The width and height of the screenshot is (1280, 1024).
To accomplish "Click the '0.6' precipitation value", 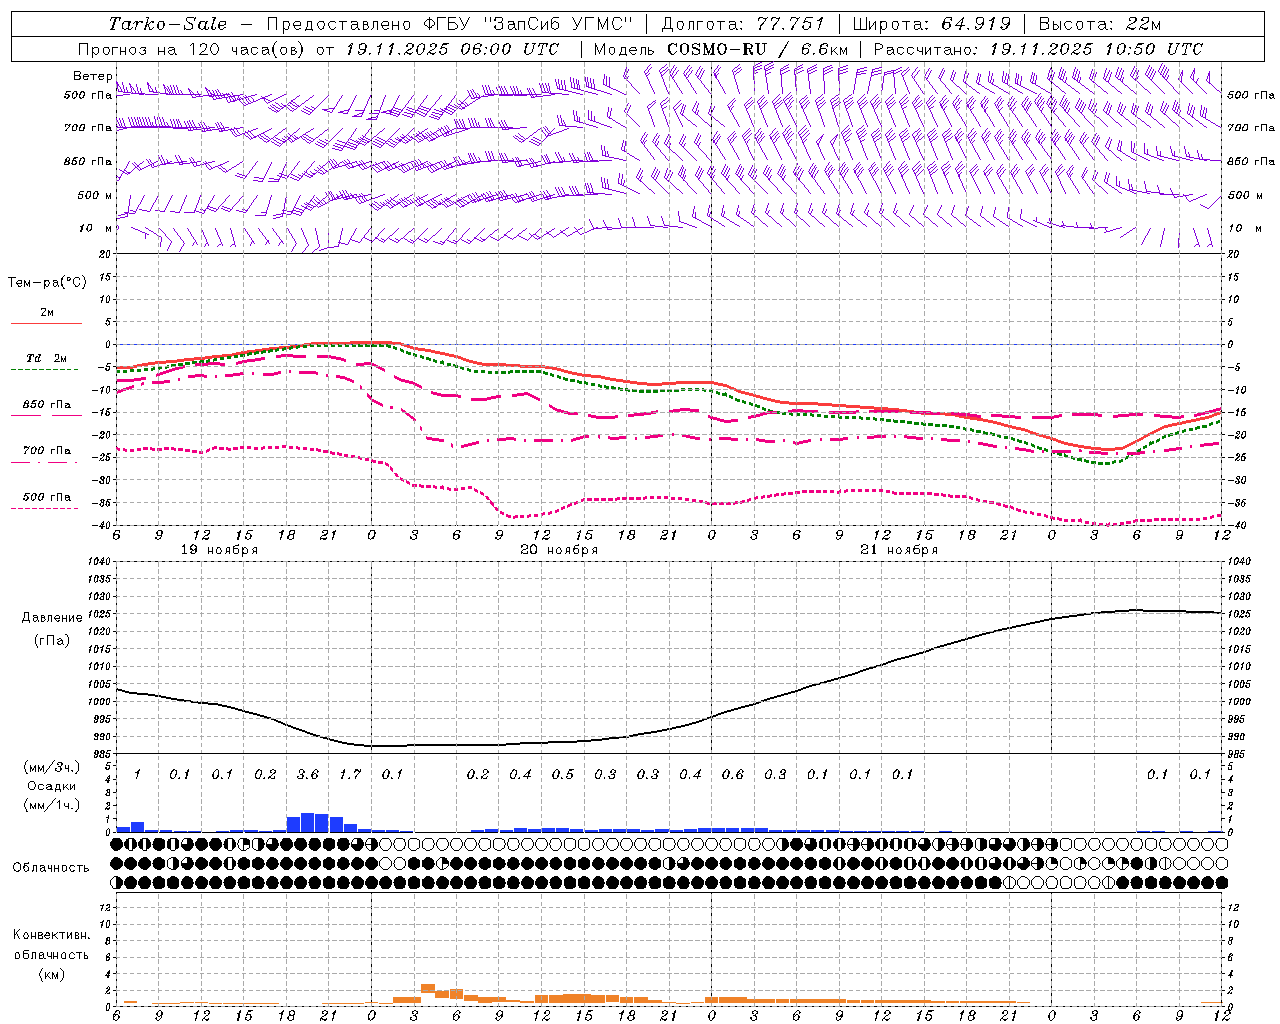I will tap(733, 775).
